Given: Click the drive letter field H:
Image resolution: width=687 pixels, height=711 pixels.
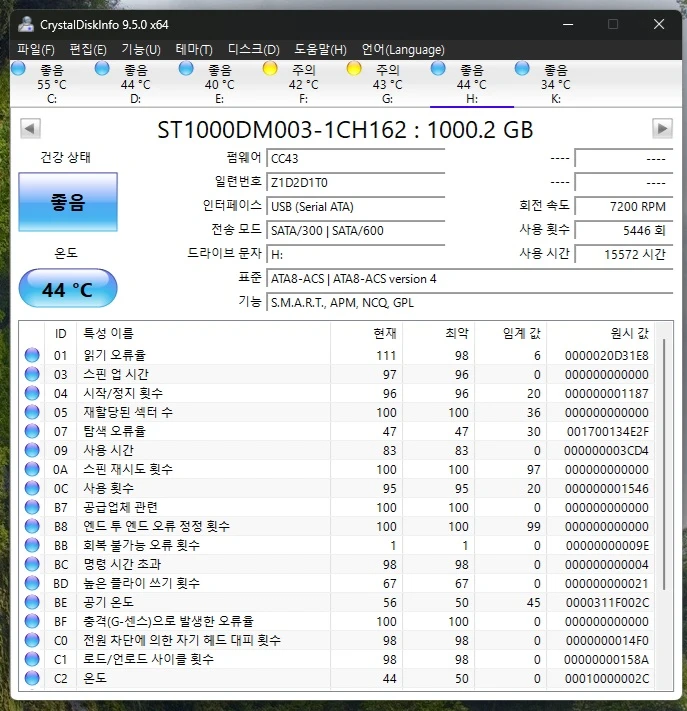Looking at the screenshot, I should [x=356, y=254].
